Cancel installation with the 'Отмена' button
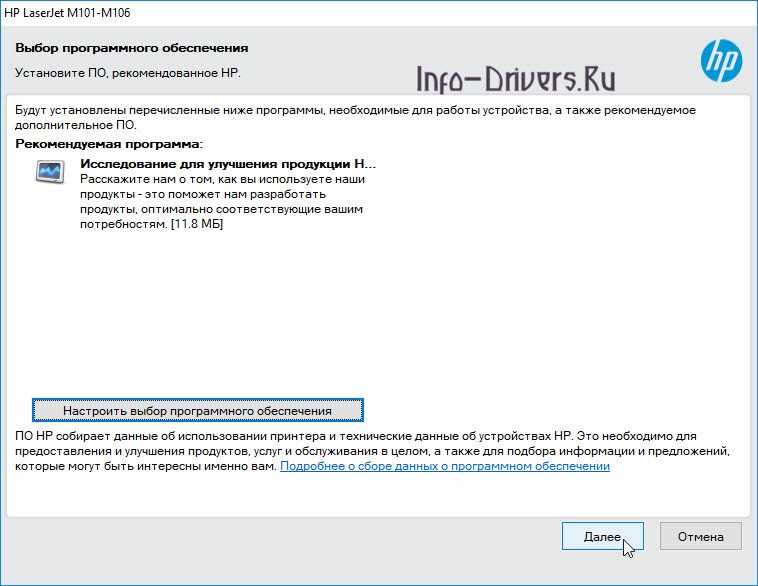 700,536
